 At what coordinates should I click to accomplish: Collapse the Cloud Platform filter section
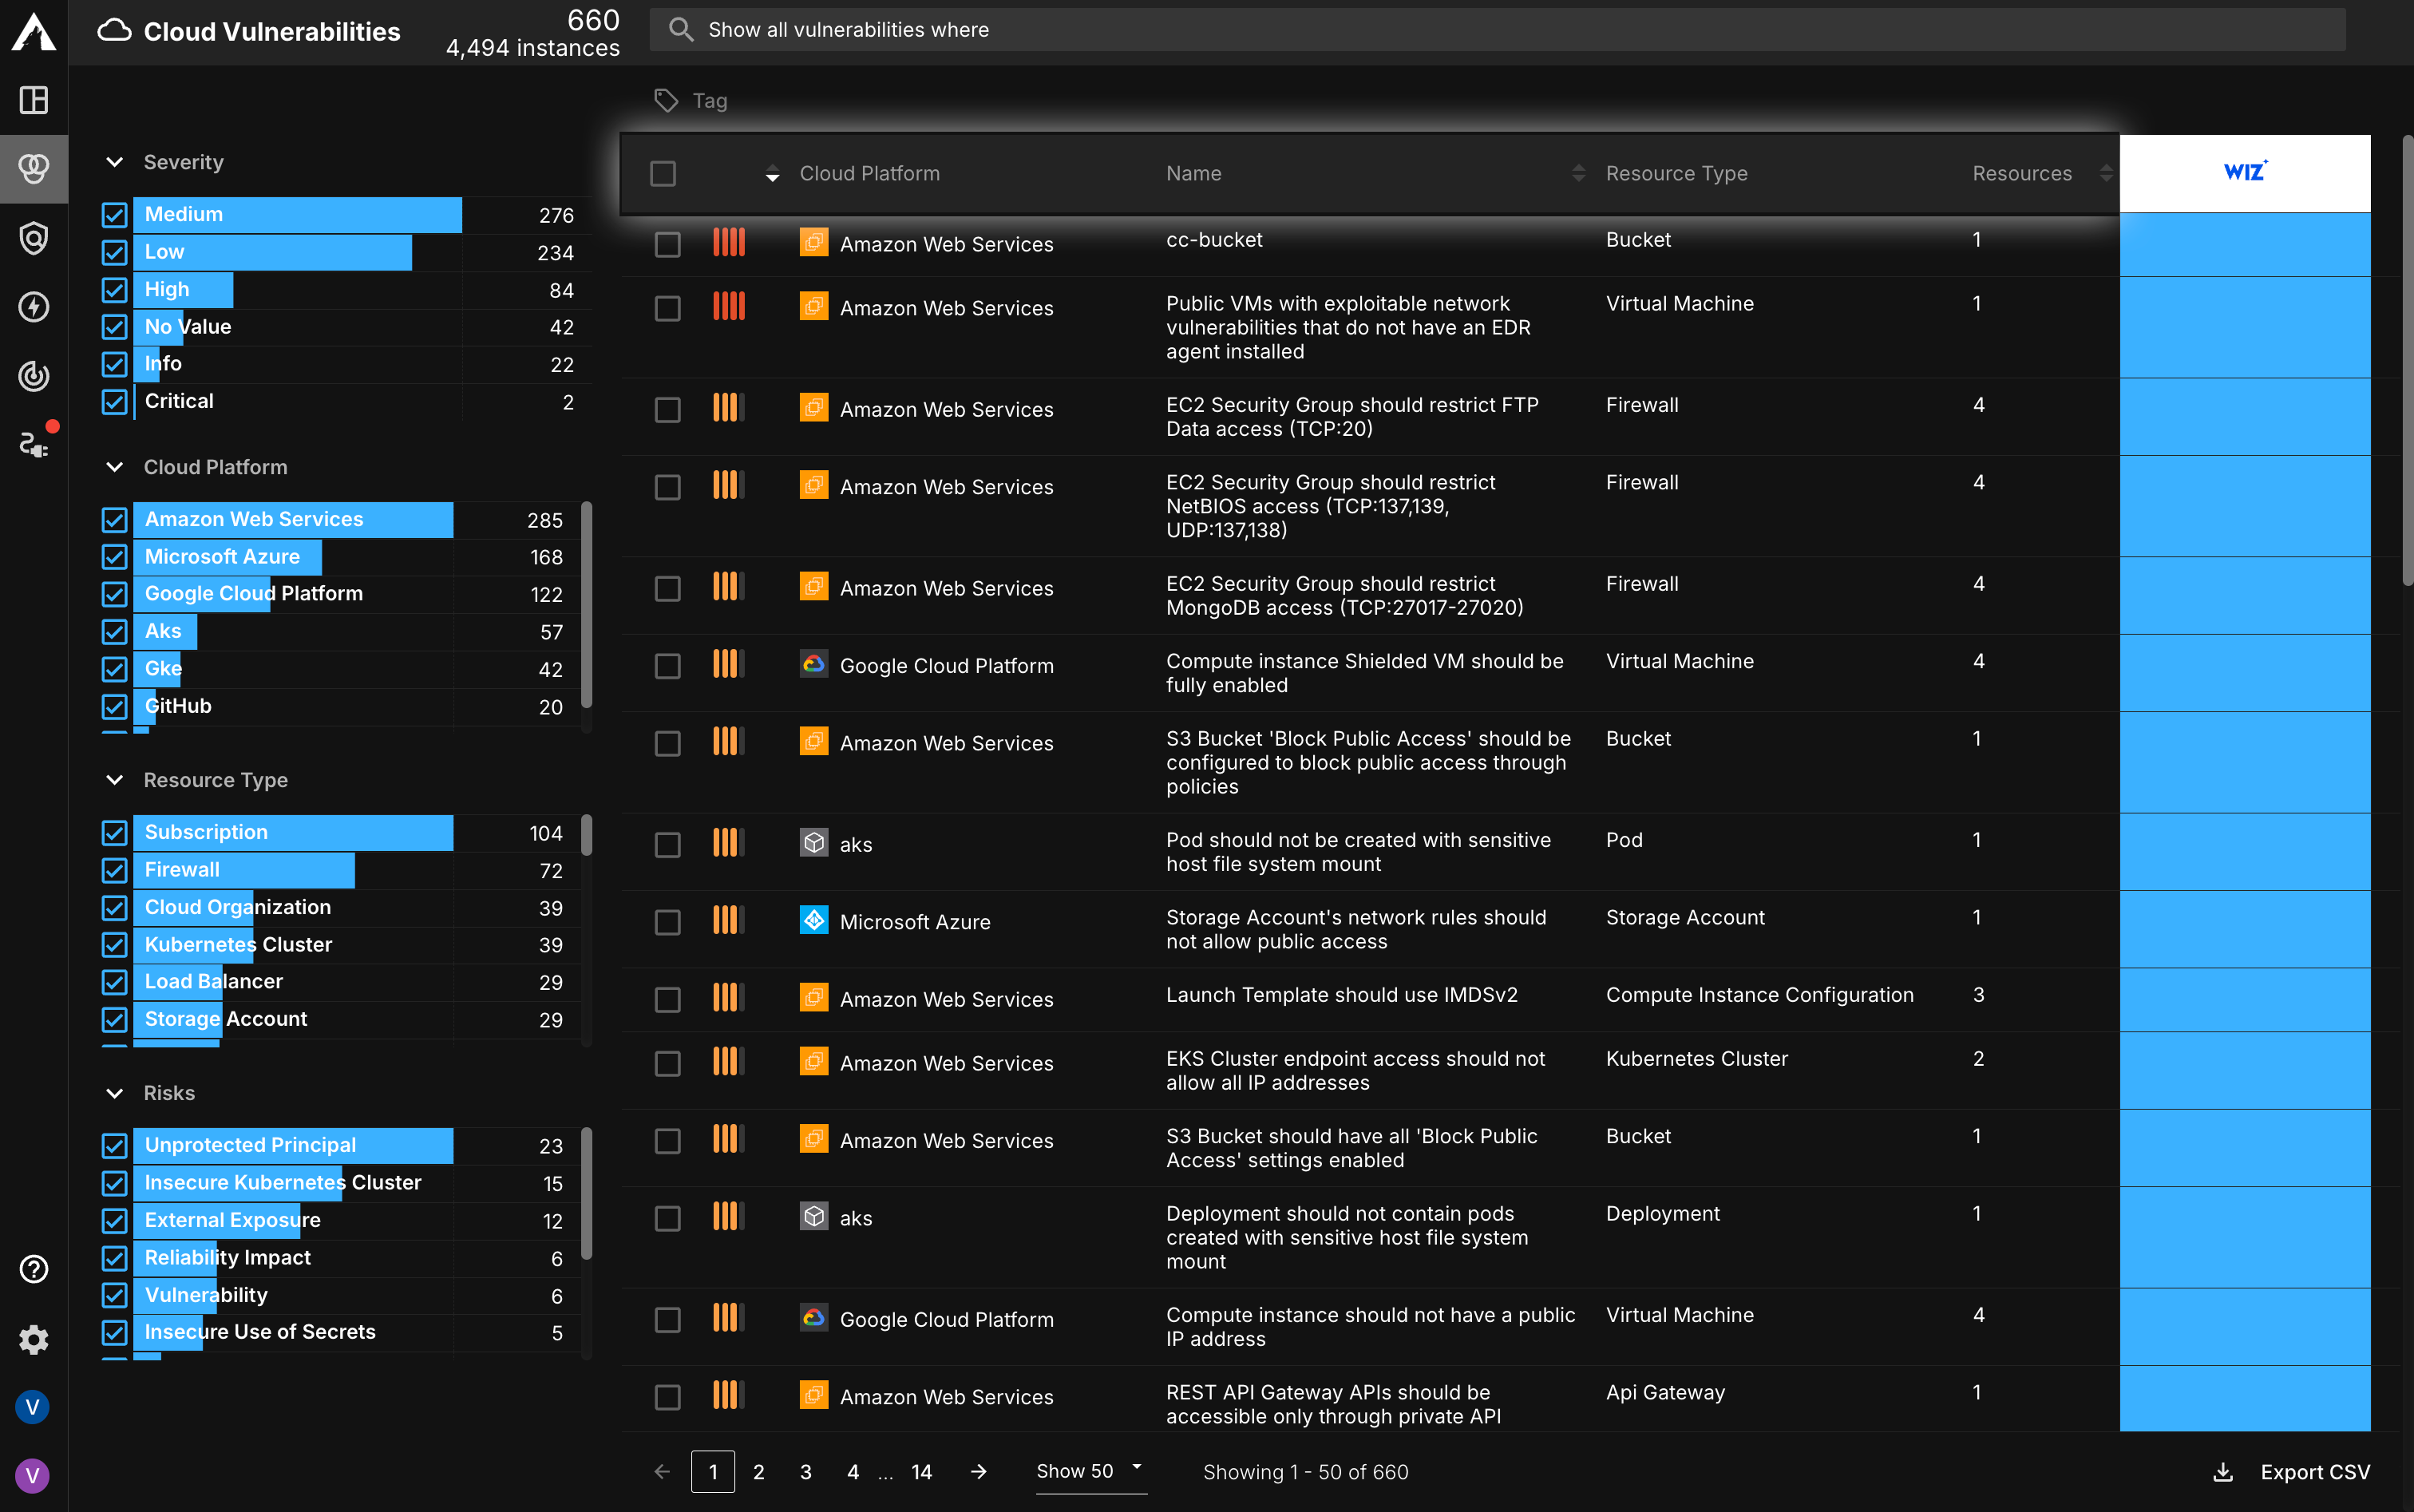pos(115,467)
